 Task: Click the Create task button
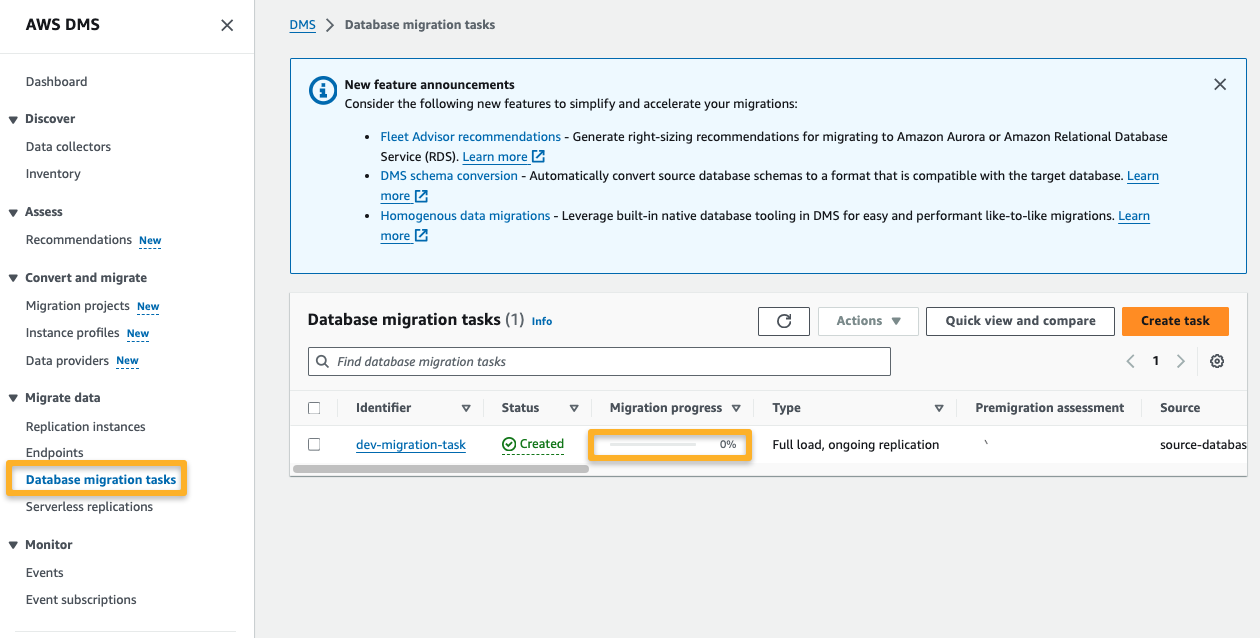point(1175,321)
